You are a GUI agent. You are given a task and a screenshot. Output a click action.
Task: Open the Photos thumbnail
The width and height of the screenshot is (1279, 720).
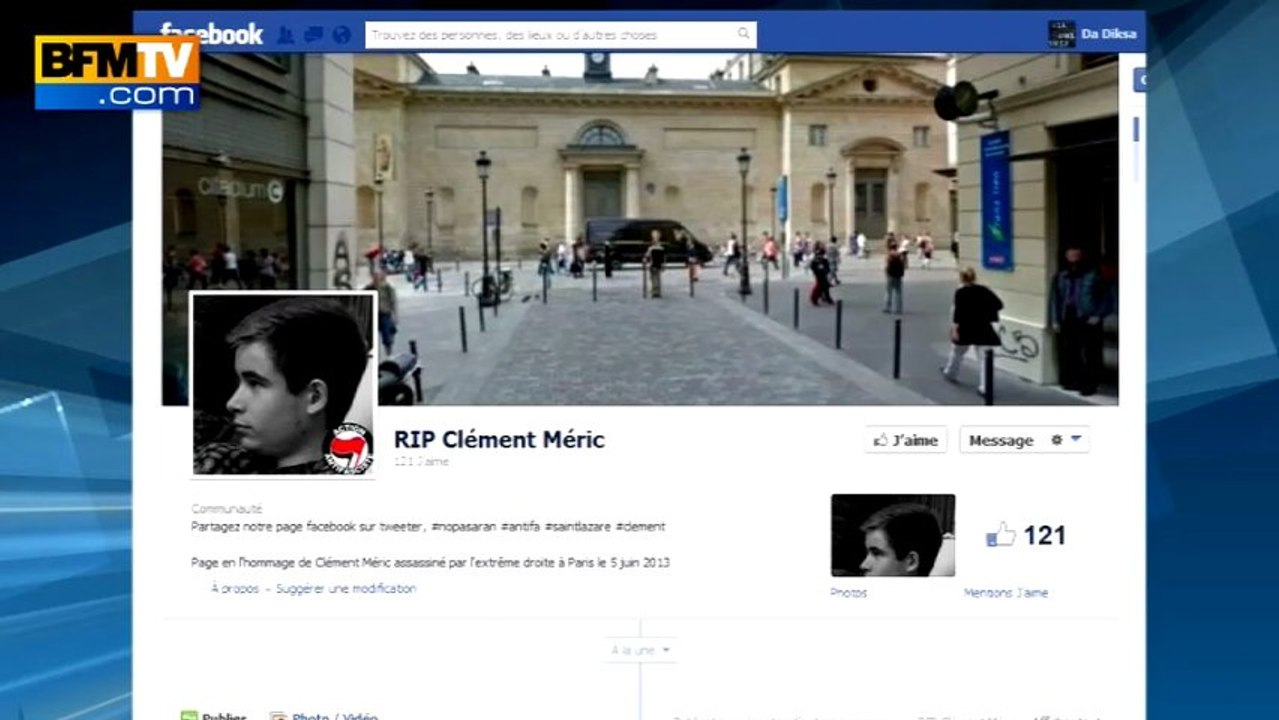coord(893,535)
